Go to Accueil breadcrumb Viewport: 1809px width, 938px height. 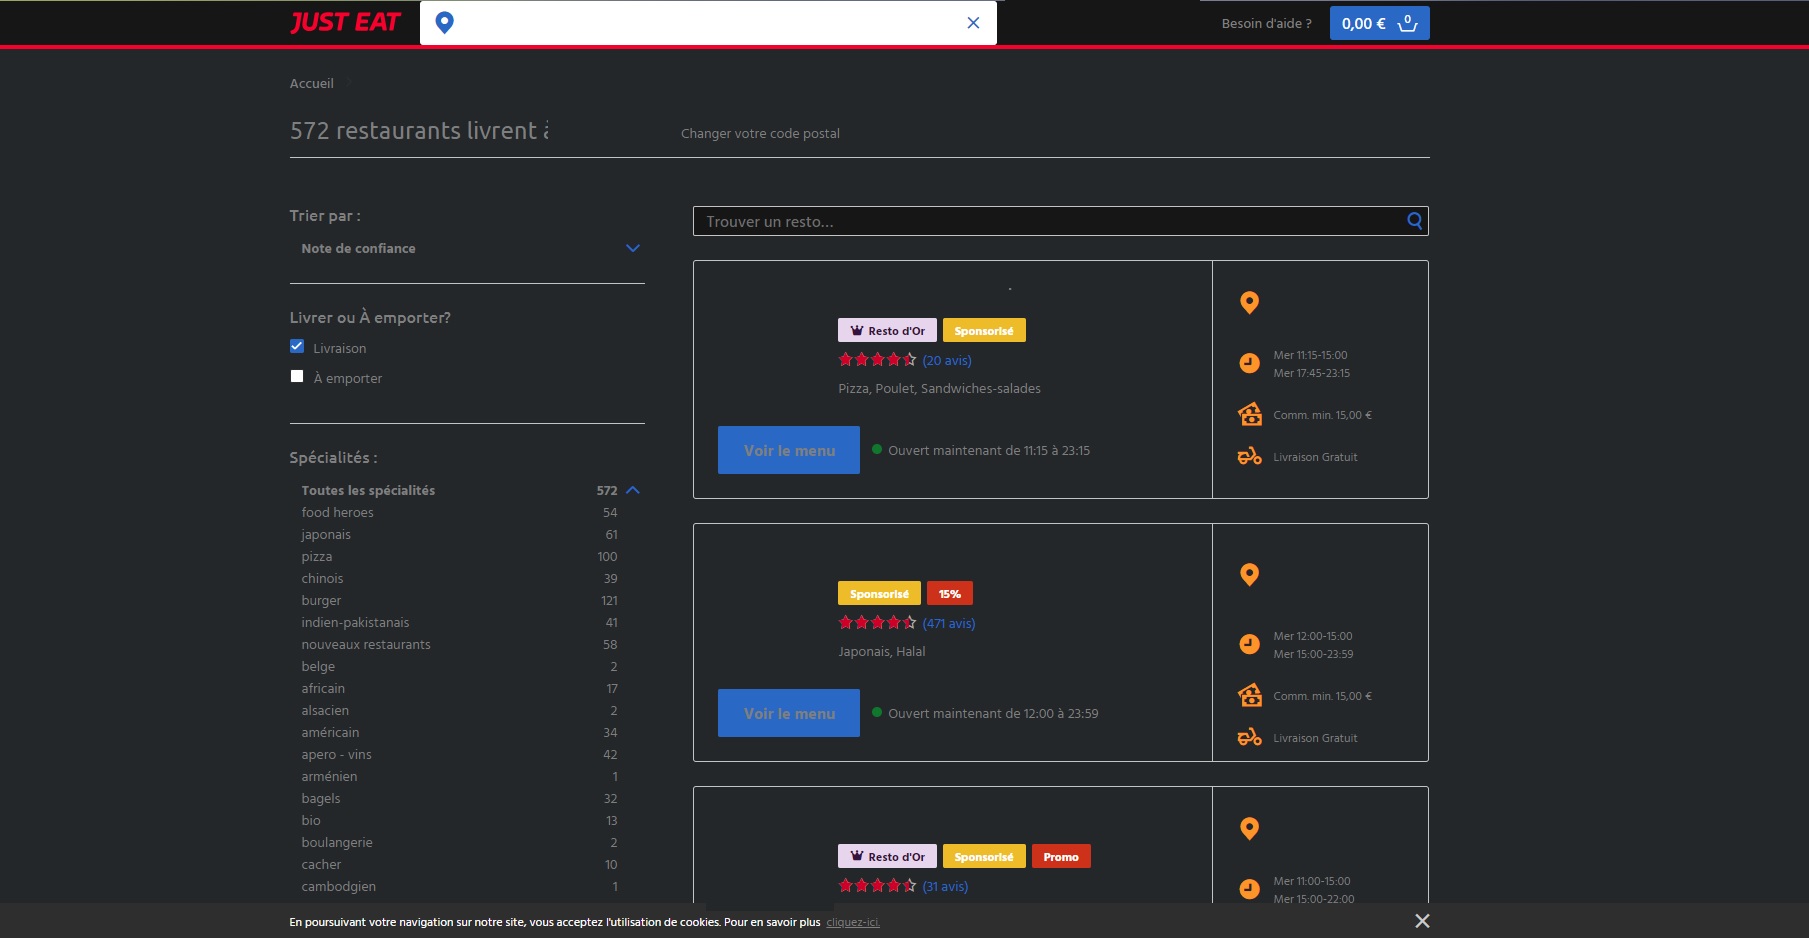[312, 83]
